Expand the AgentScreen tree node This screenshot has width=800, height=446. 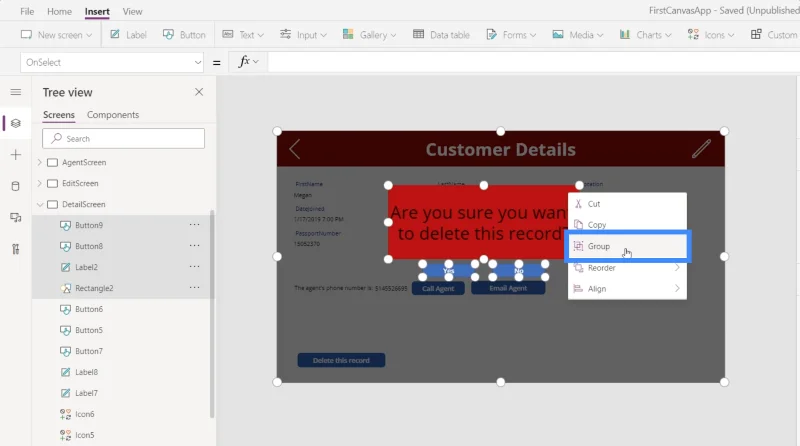(40, 162)
